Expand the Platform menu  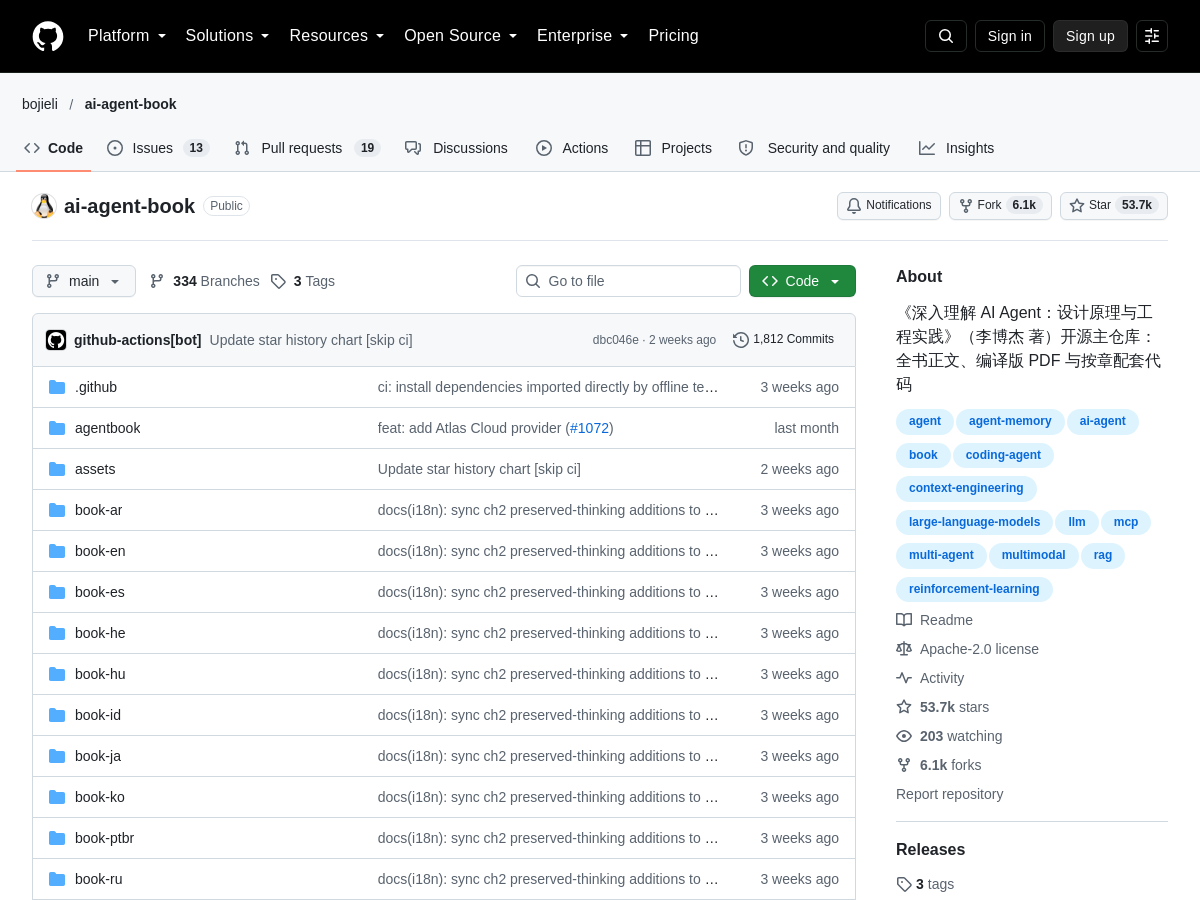[127, 36]
